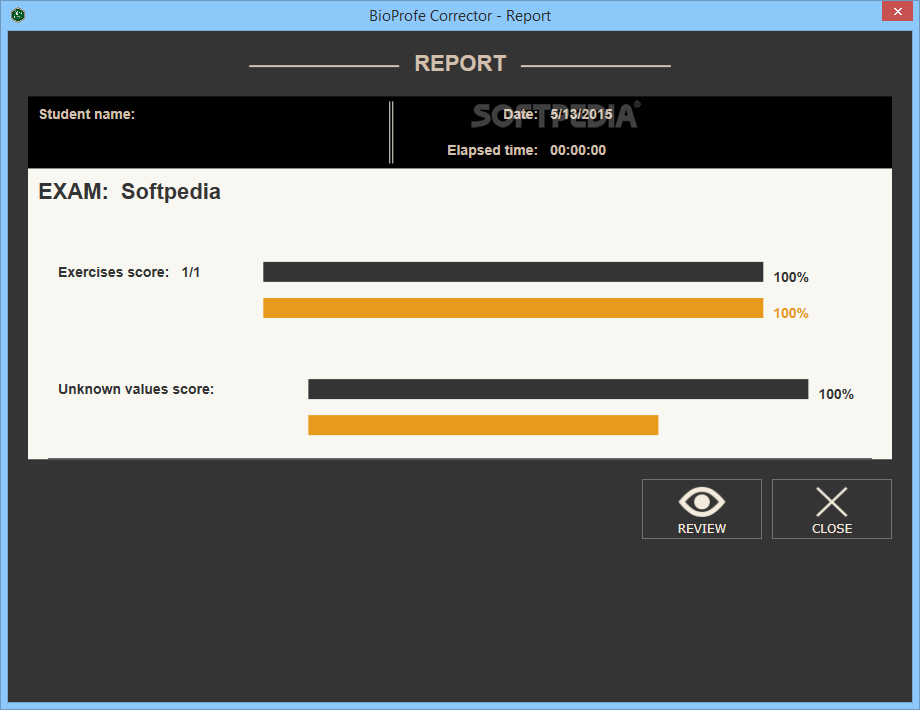This screenshot has height=710, width=920.
Task: Click the 100% beside Unknown values bar
Action: point(836,394)
